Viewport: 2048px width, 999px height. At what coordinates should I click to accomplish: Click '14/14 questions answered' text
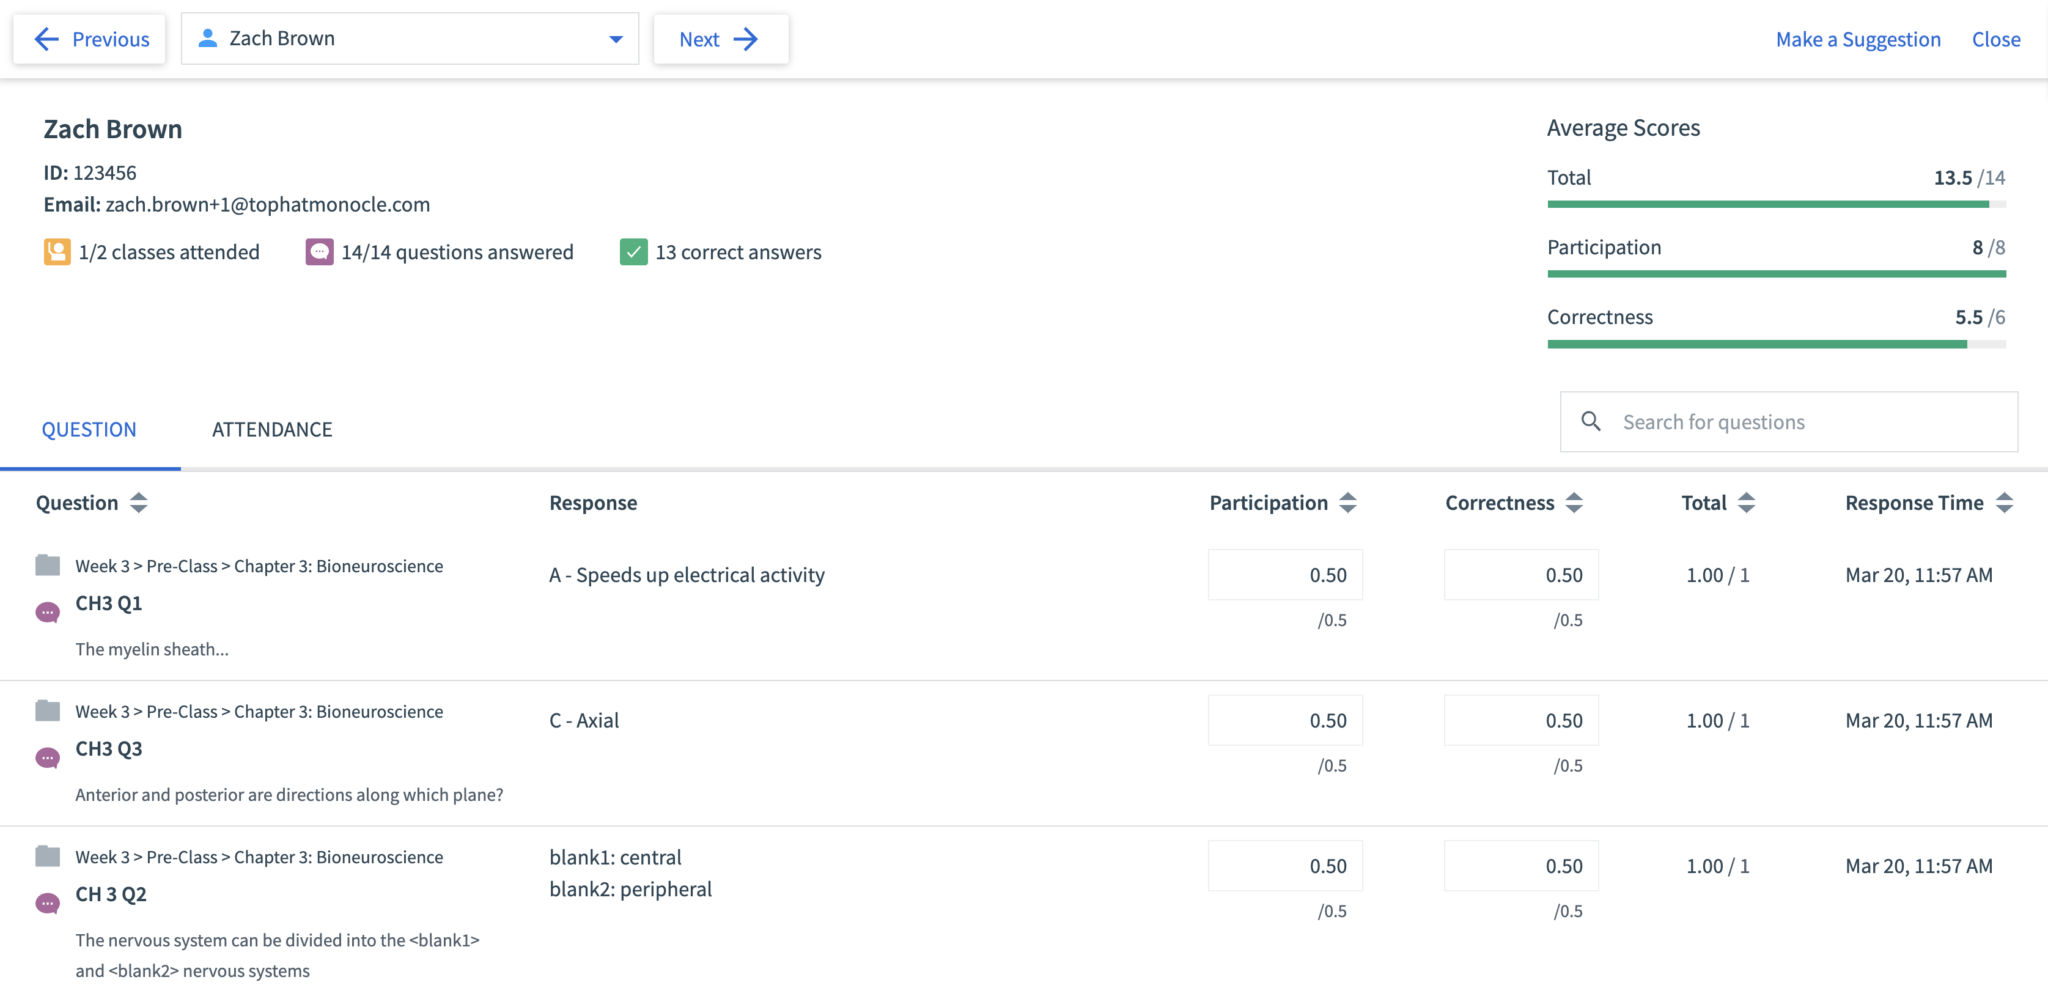[x=457, y=252]
